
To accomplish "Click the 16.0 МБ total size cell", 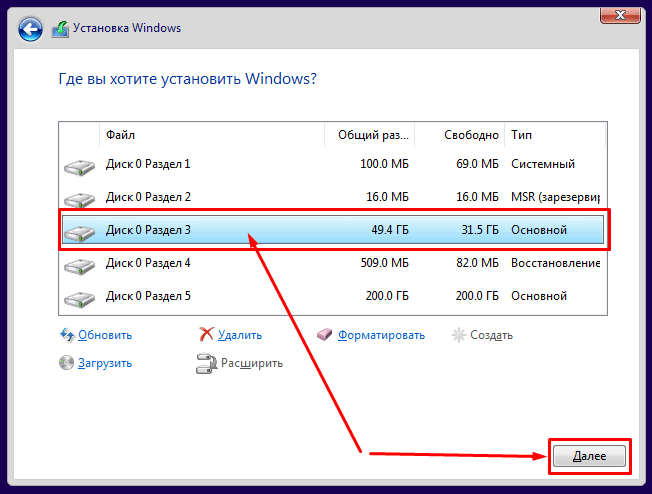I will click(388, 197).
